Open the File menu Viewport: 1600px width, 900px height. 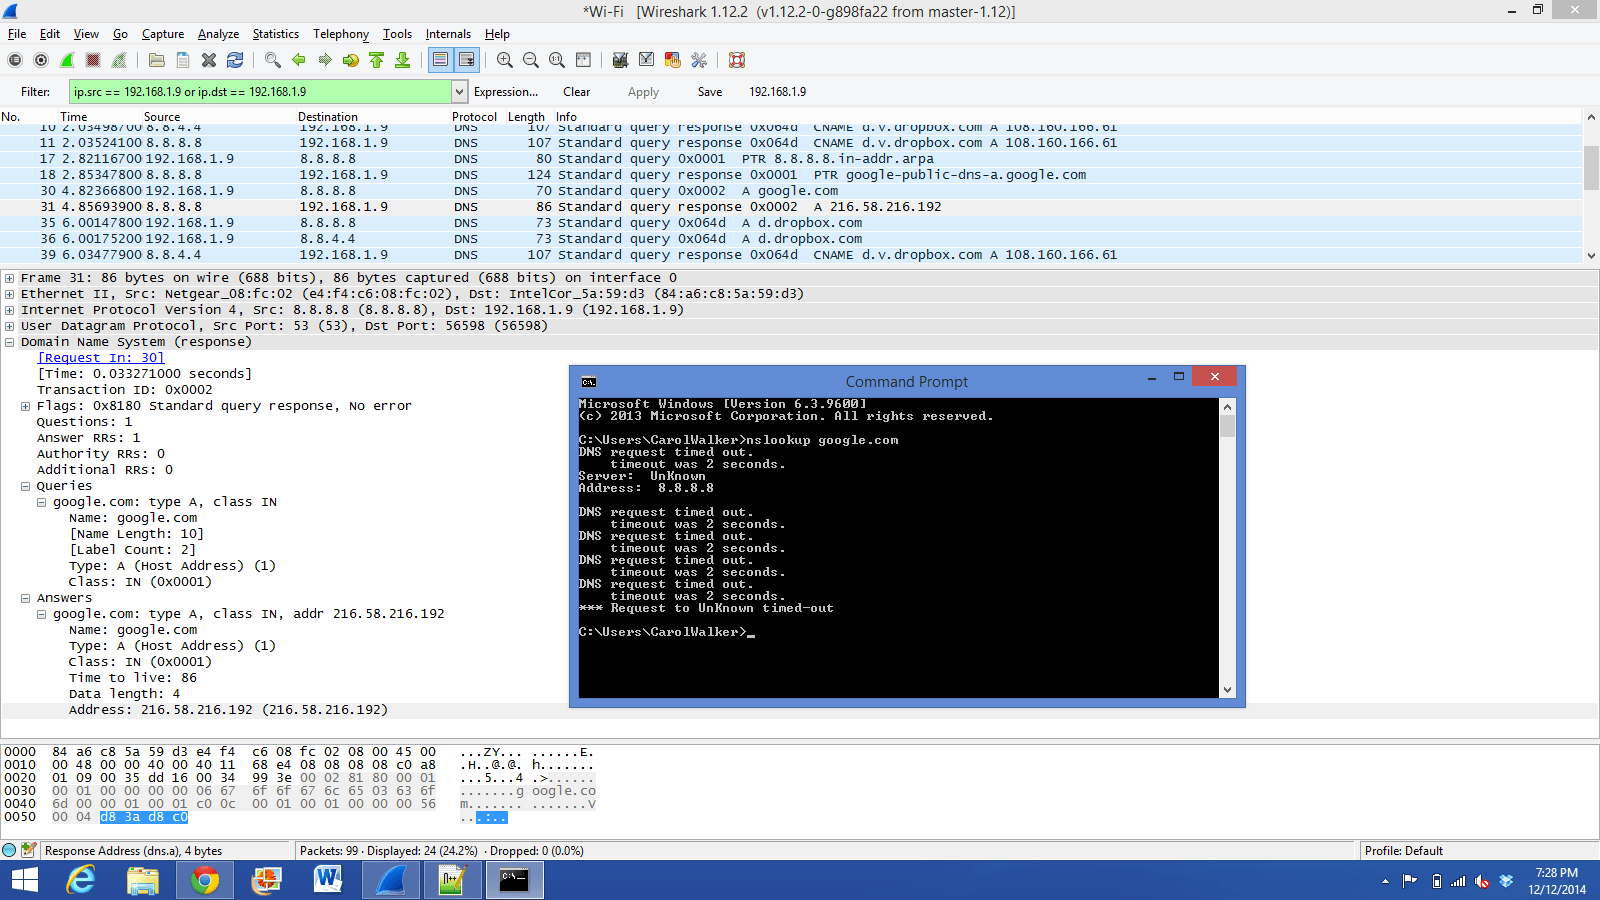pos(17,34)
